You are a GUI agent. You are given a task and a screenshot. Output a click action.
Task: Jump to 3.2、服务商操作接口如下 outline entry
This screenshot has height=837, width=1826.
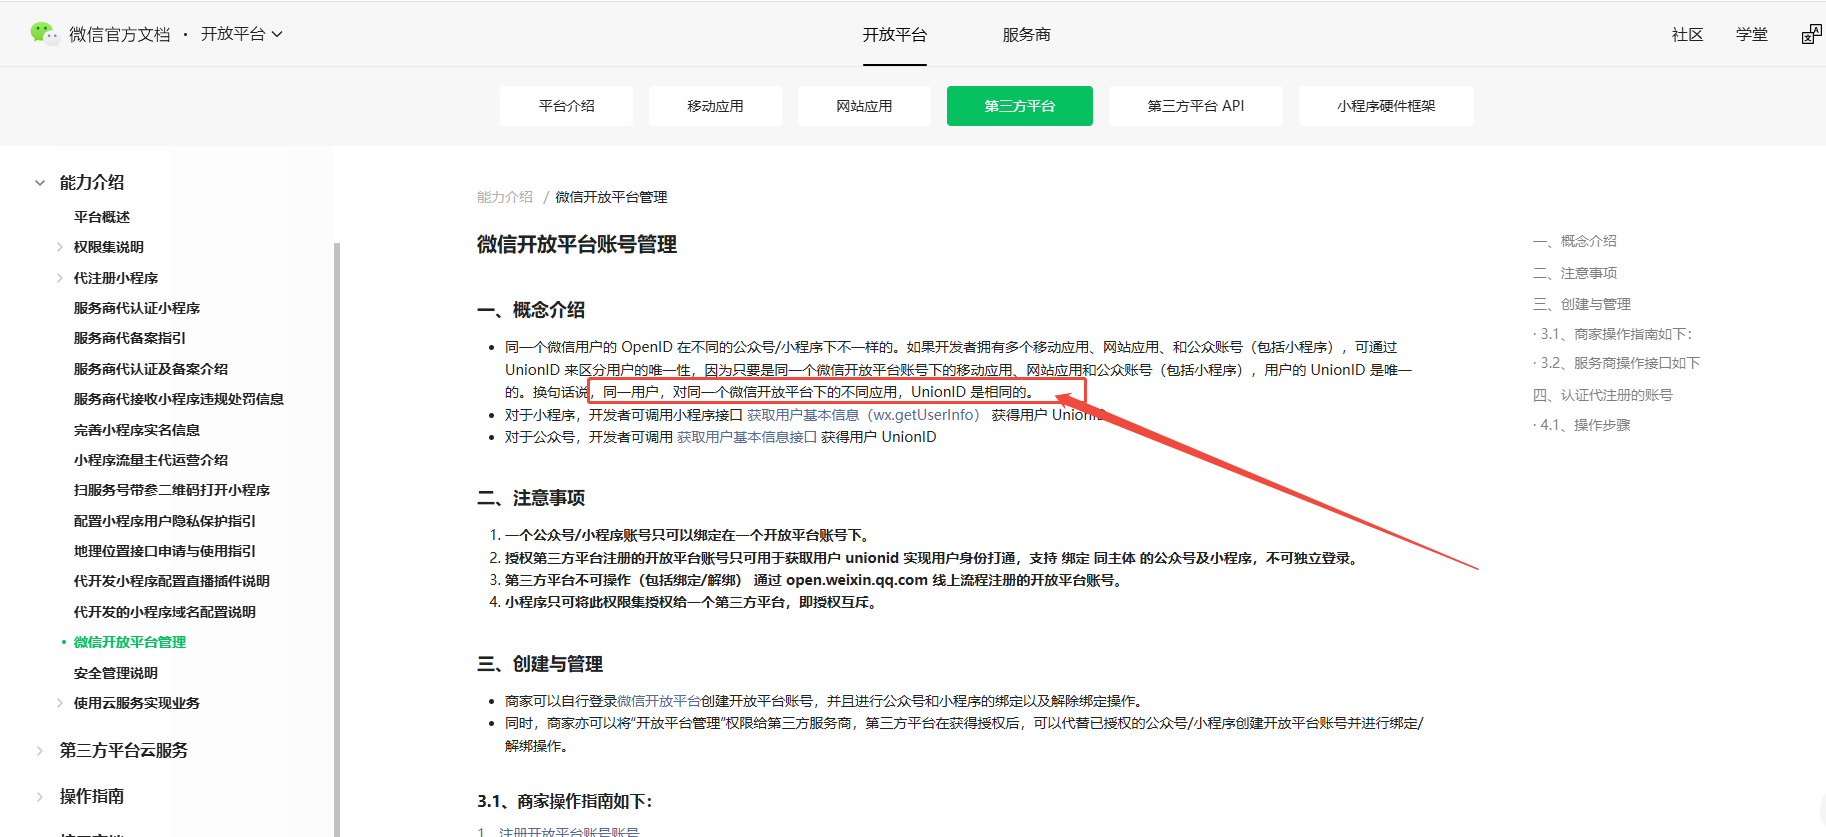pyautogui.click(x=1617, y=363)
